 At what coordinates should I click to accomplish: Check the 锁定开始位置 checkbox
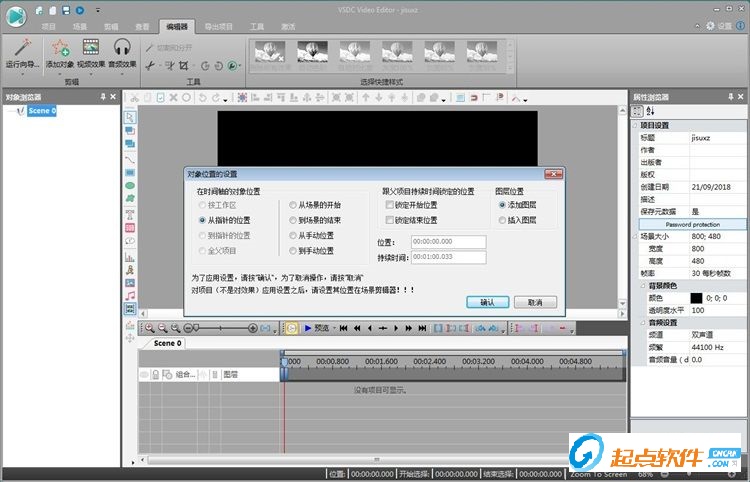tap(389, 205)
